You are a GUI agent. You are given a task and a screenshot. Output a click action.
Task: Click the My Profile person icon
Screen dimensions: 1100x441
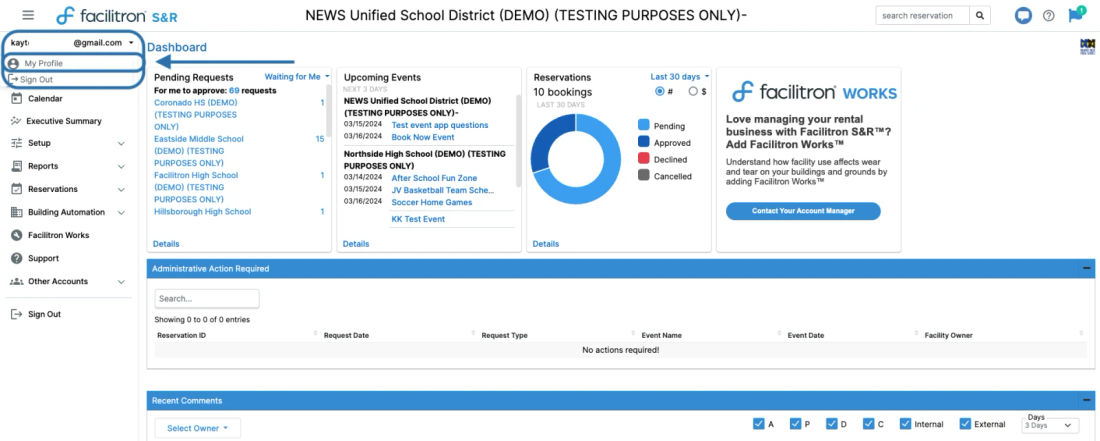click(x=13, y=63)
